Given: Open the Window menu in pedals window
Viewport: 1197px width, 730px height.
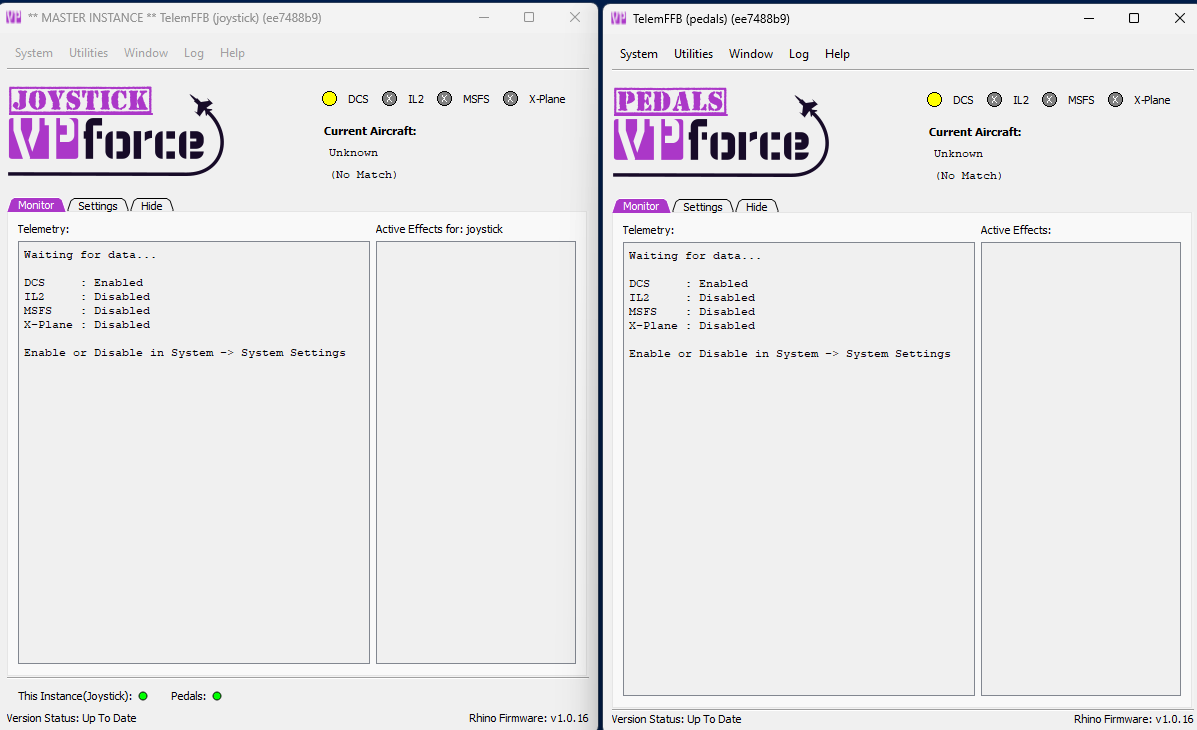Looking at the screenshot, I should [x=750, y=53].
